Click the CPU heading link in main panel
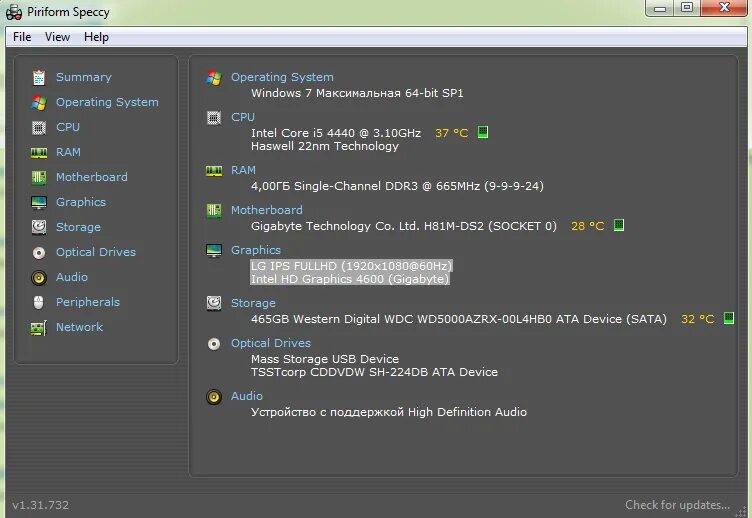Image resolution: width=752 pixels, height=518 pixels. pos(243,117)
